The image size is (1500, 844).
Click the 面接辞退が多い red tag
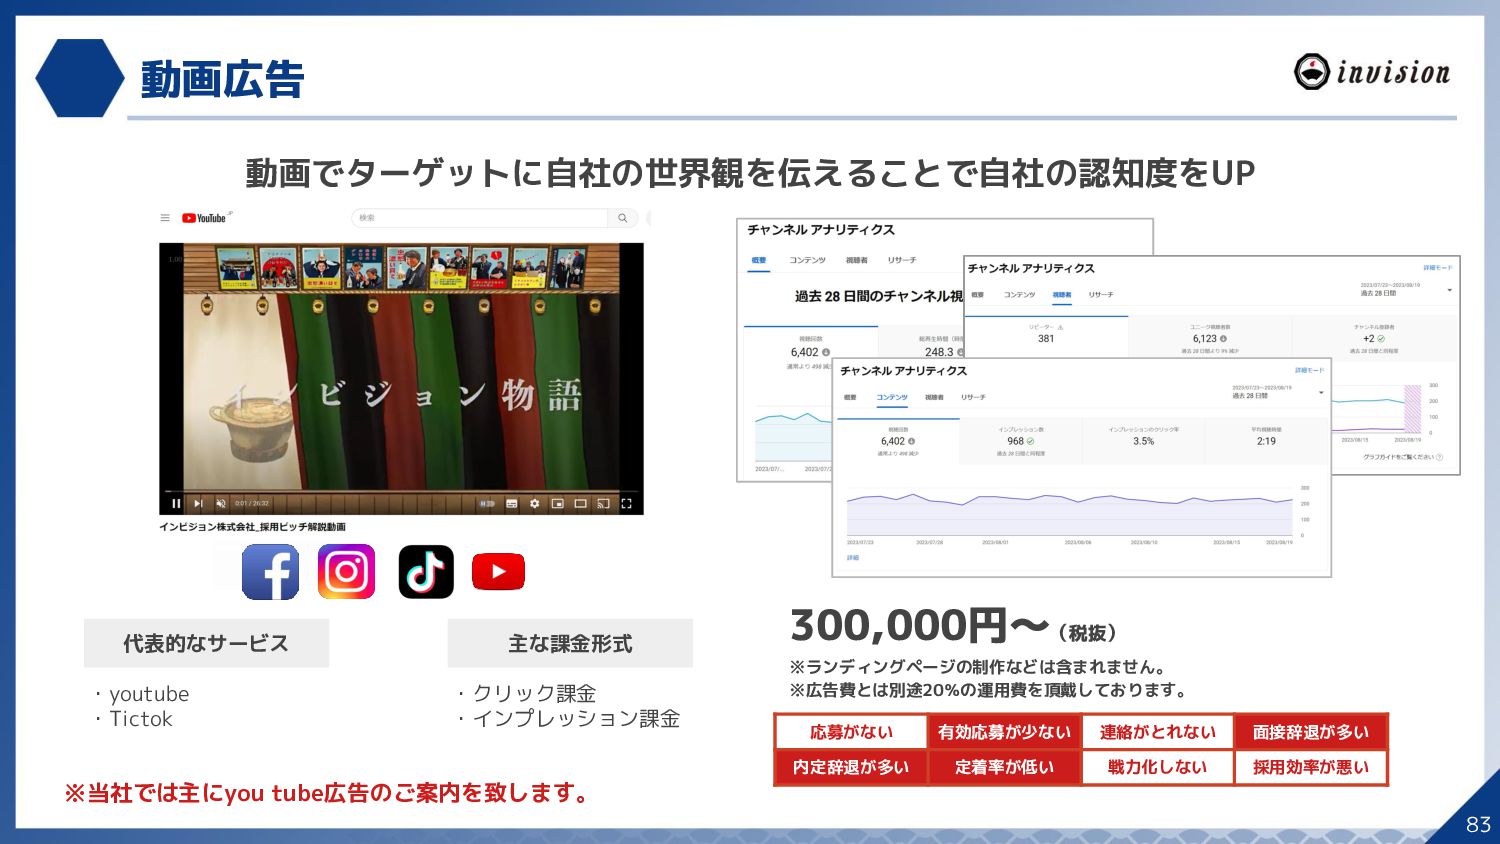pos(1311,732)
